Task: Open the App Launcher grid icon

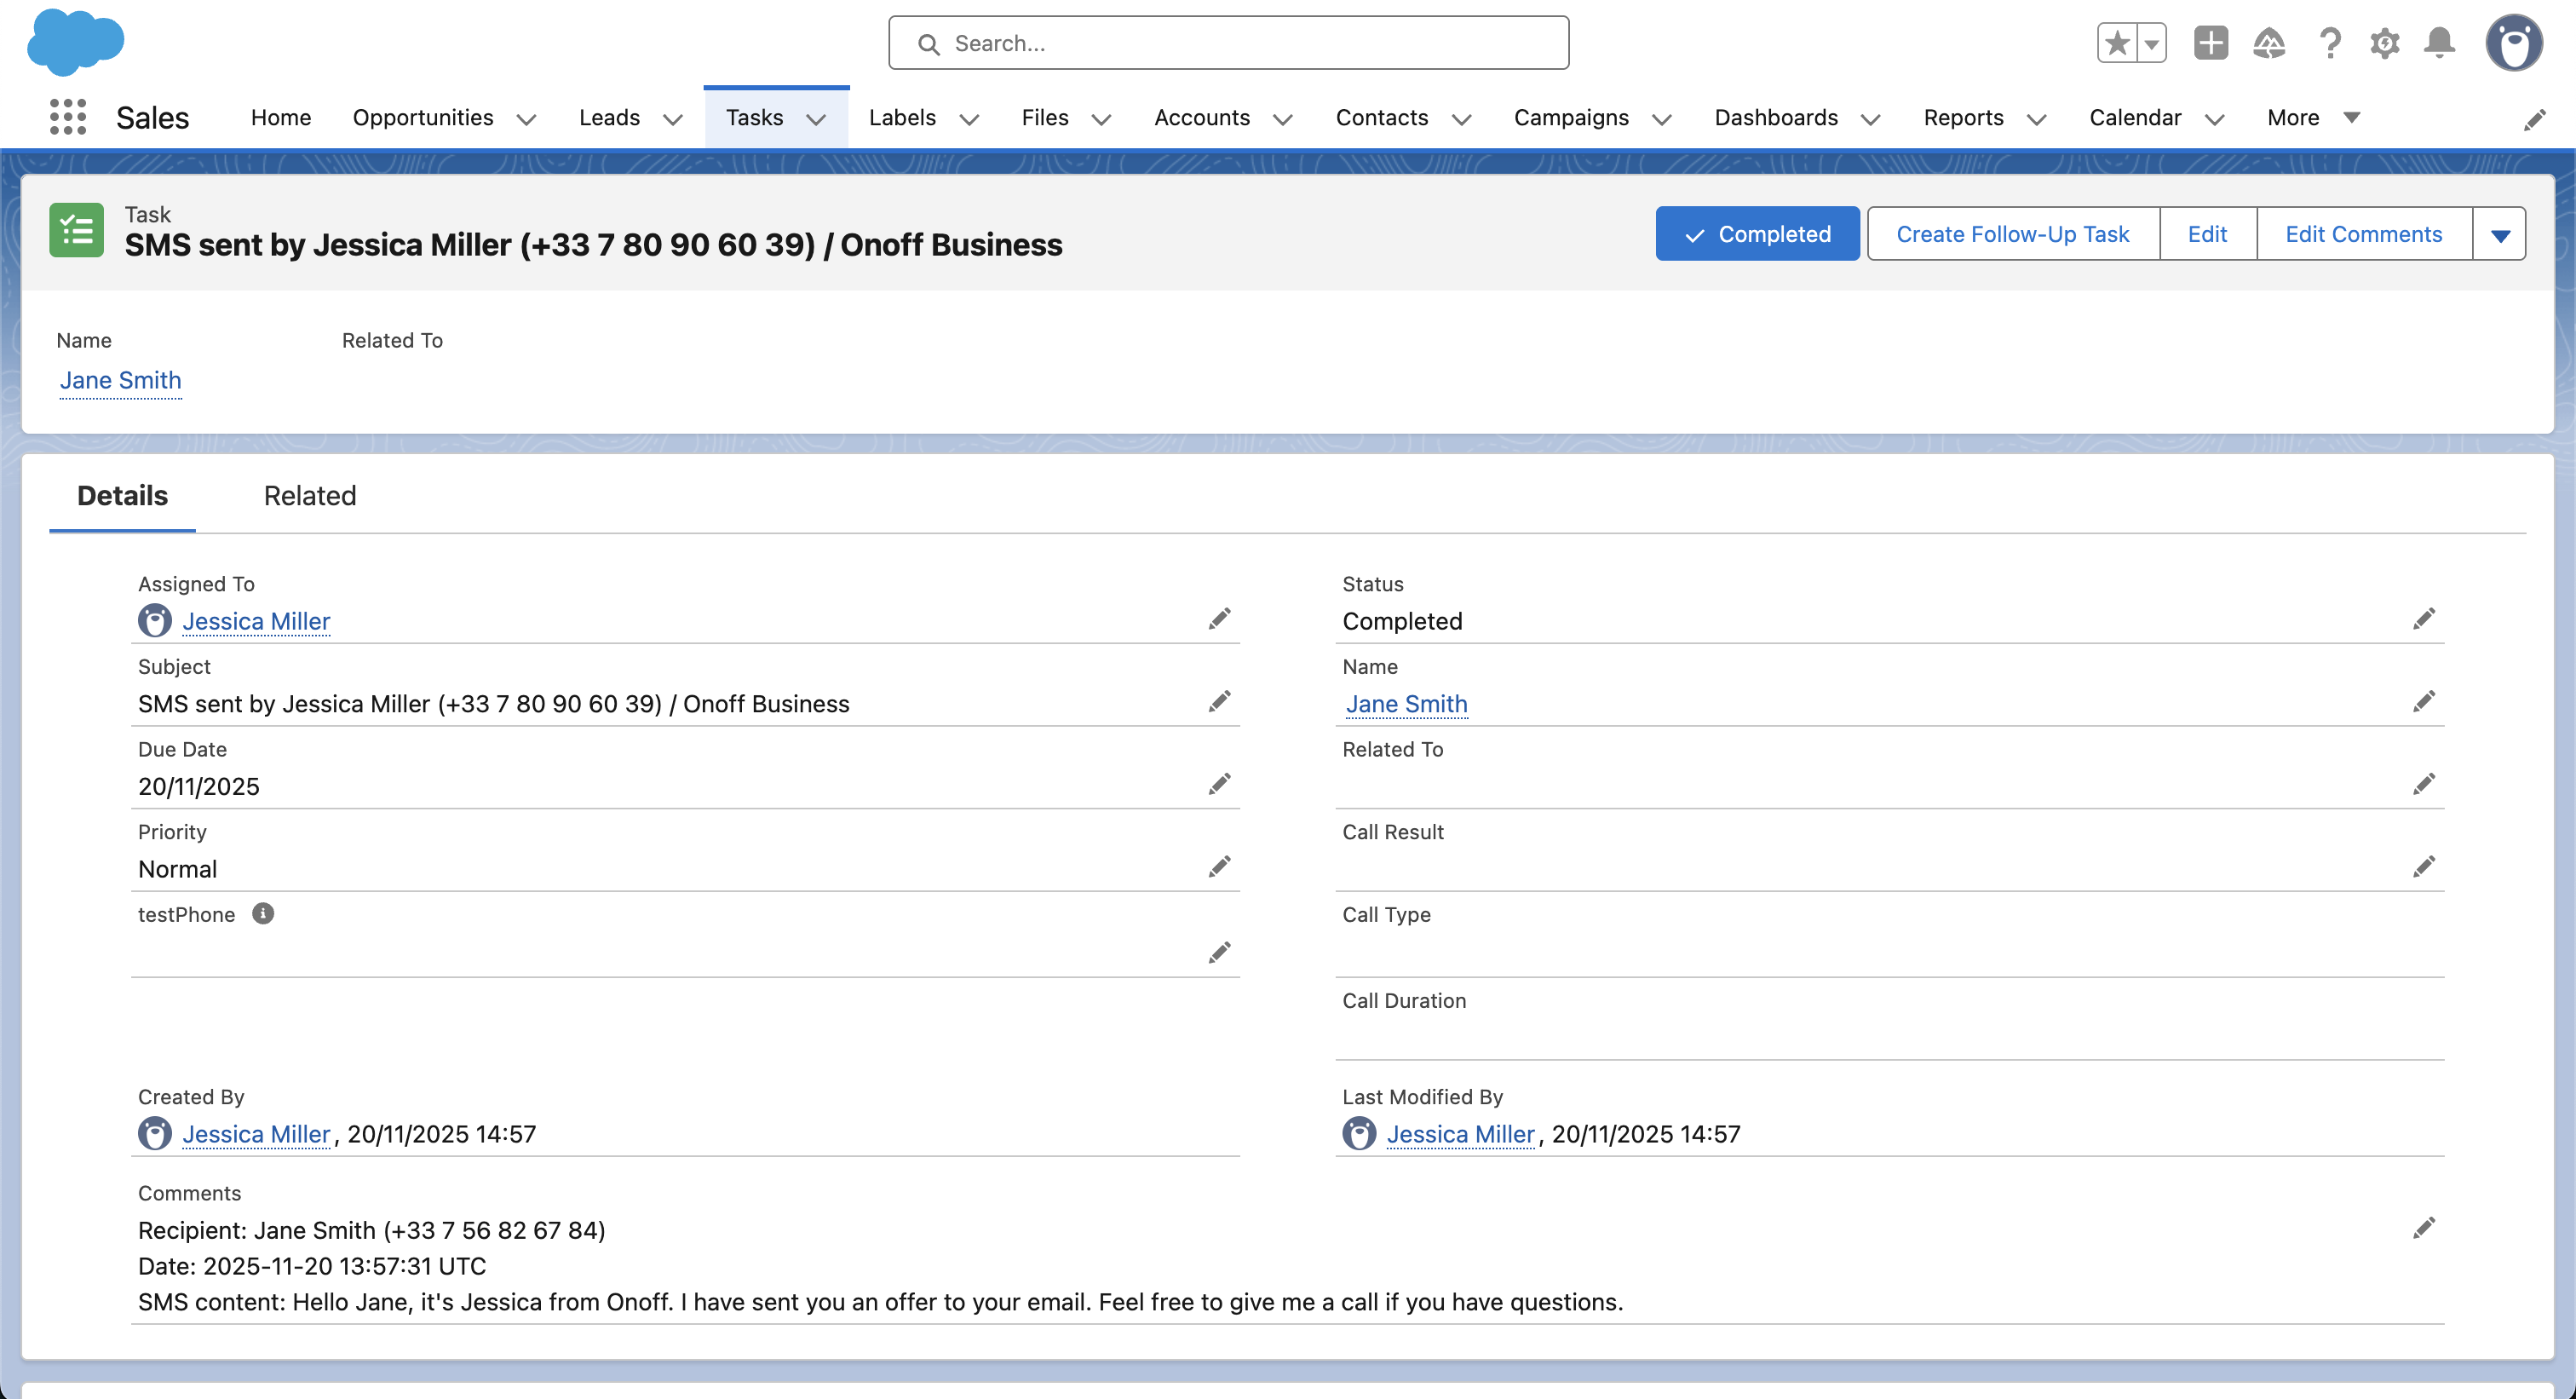Action: pos(68,117)
